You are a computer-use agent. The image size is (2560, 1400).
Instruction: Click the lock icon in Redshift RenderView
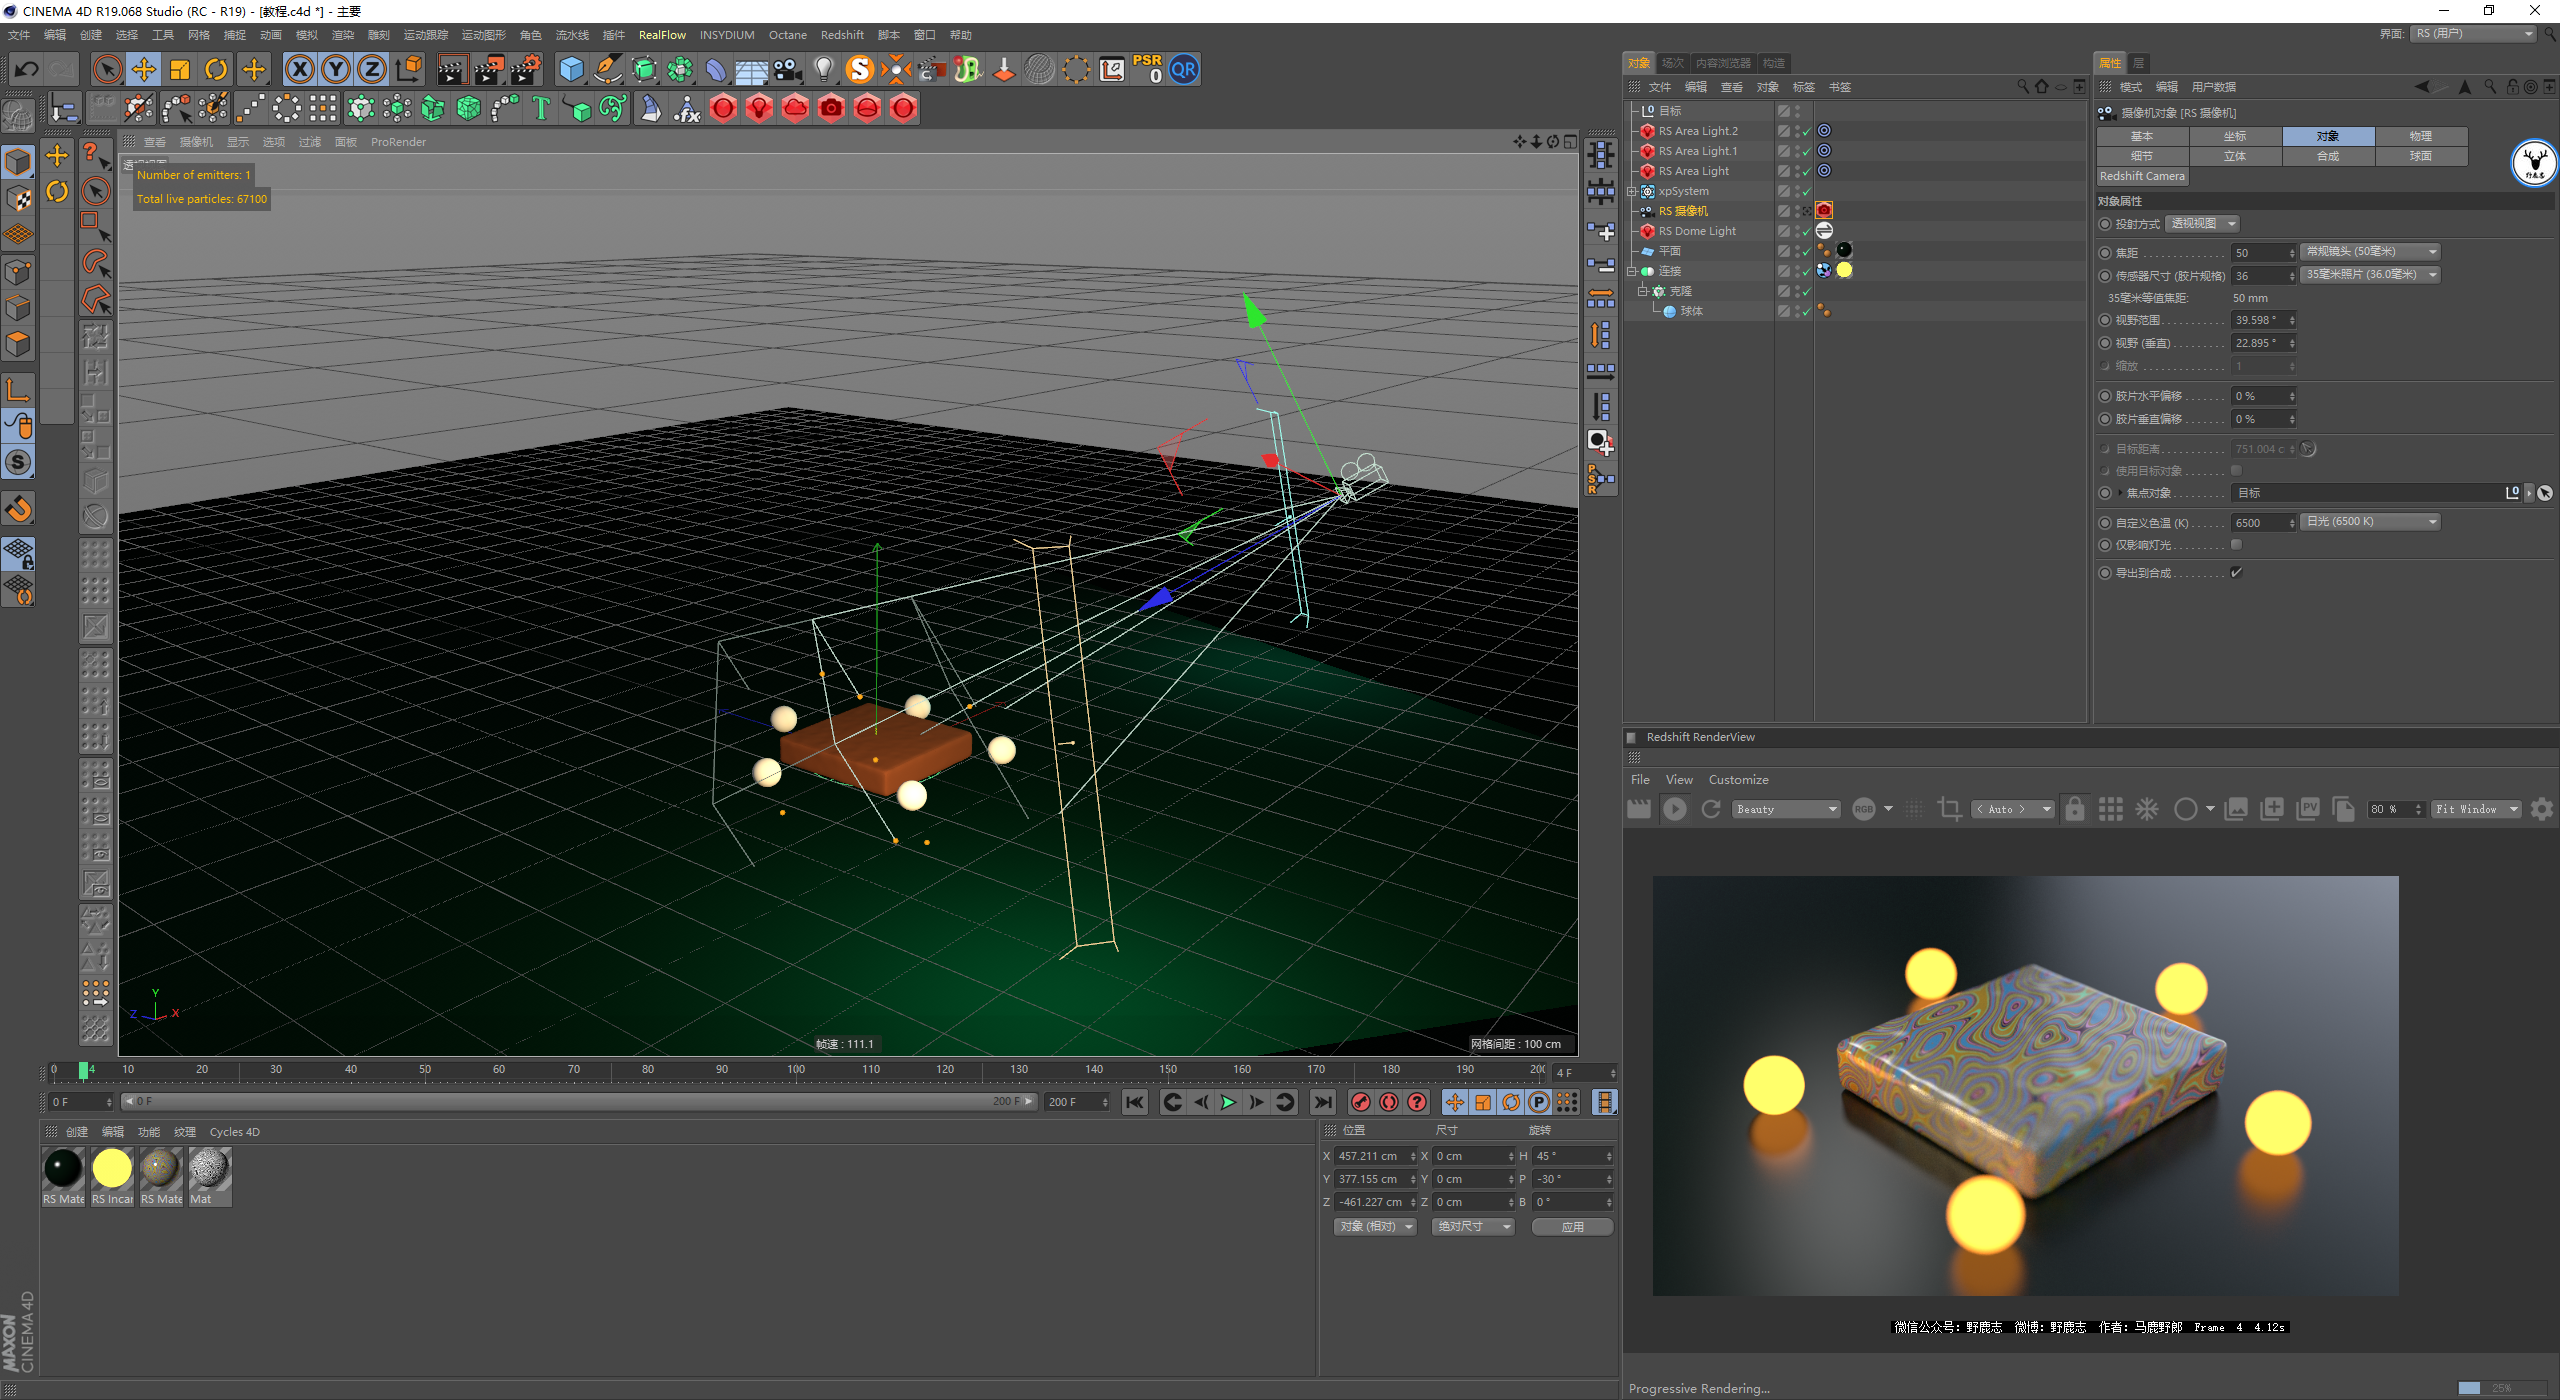click(2075, 809)
